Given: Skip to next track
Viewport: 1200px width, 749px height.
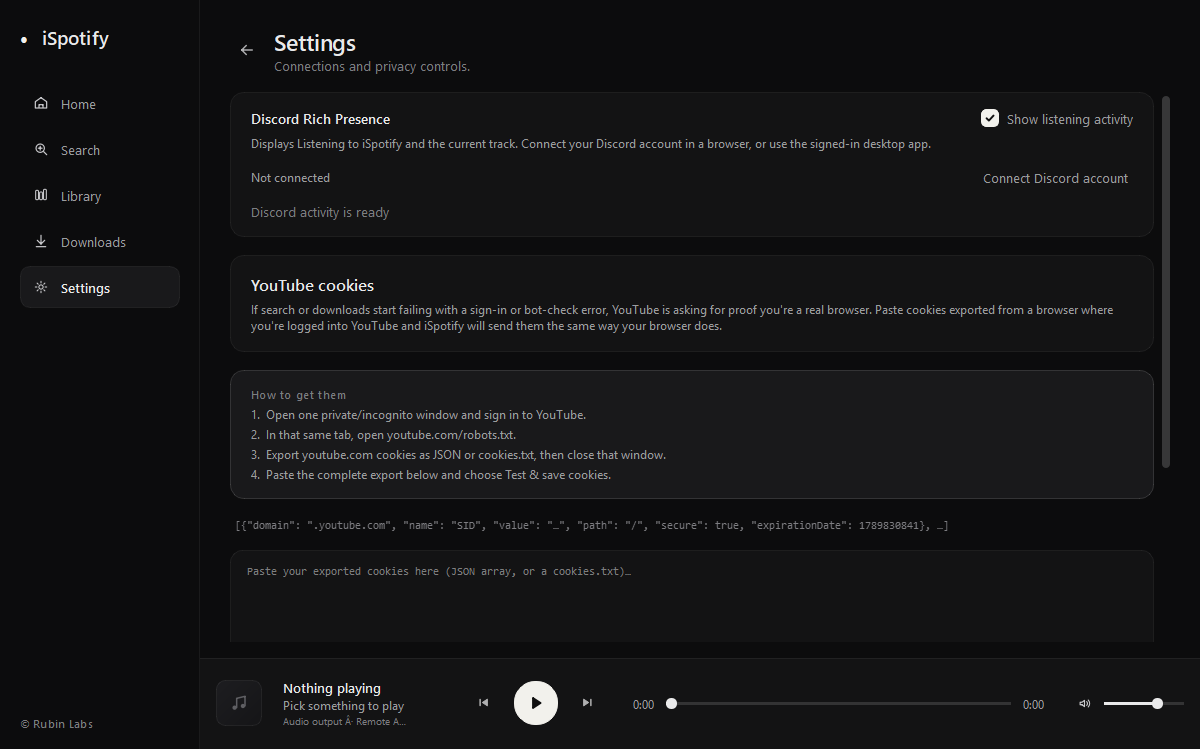Looking at the screenshot, I should pos(587,703).
